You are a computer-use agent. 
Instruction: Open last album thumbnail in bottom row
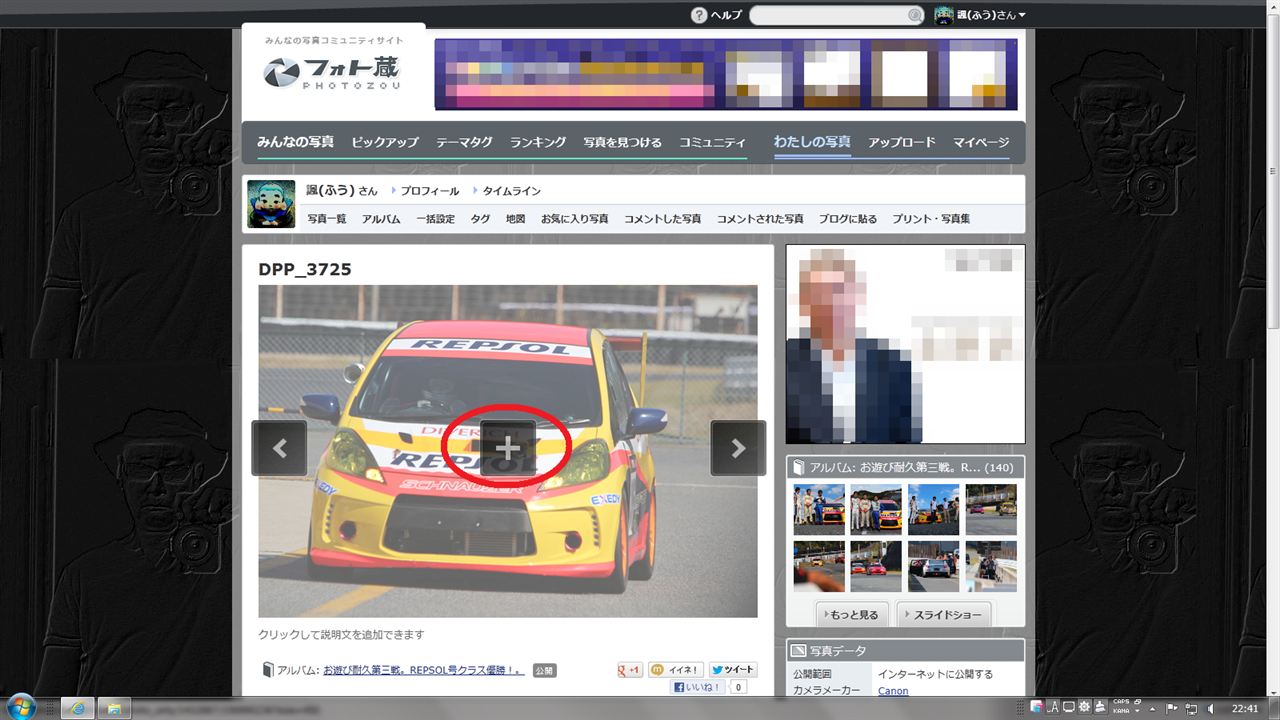tap(991, 567)
